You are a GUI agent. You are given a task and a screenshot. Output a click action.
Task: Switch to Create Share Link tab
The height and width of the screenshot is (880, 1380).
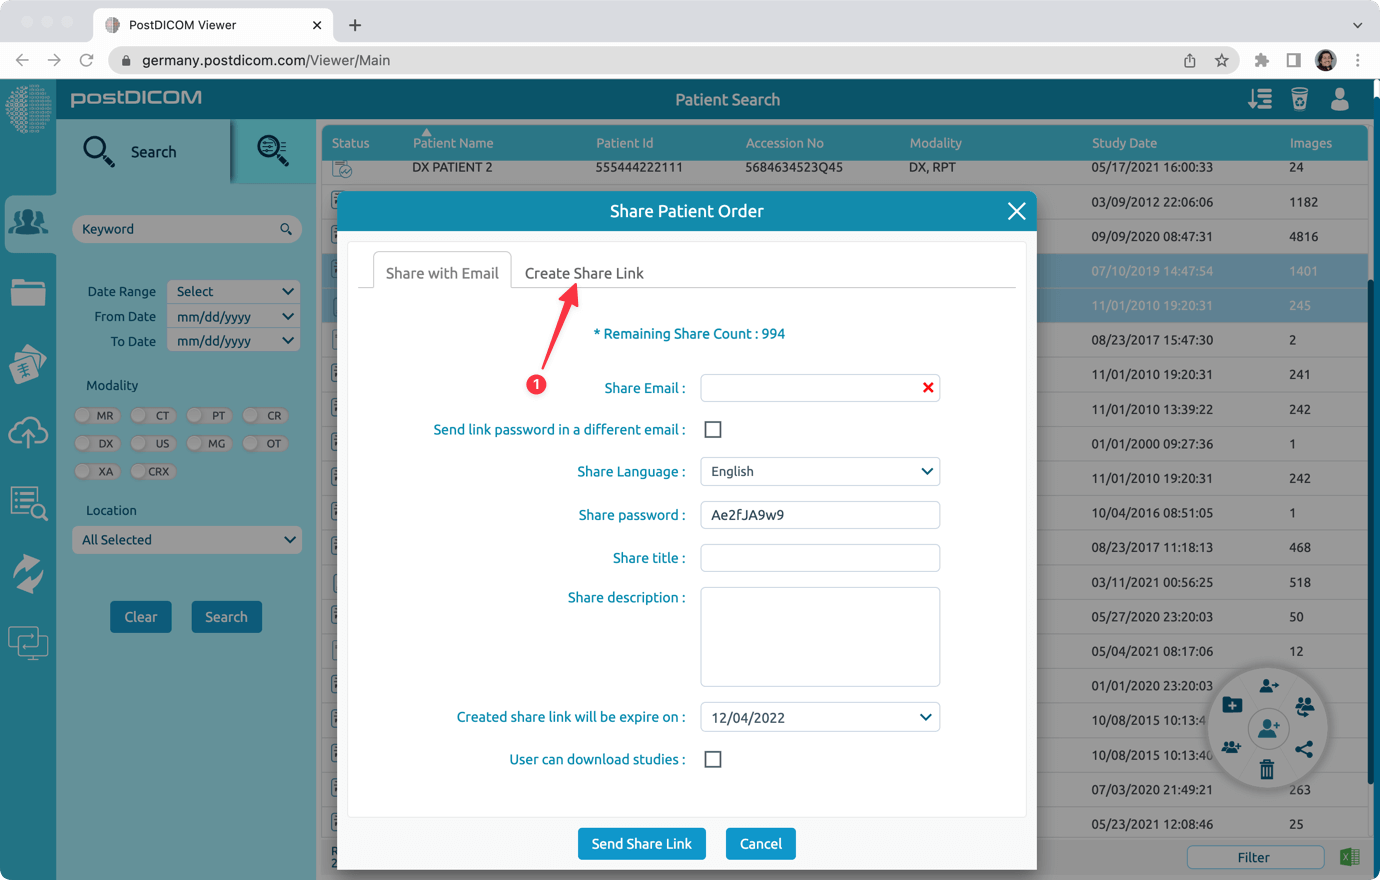pyautogui.click(x=584, y=273)
